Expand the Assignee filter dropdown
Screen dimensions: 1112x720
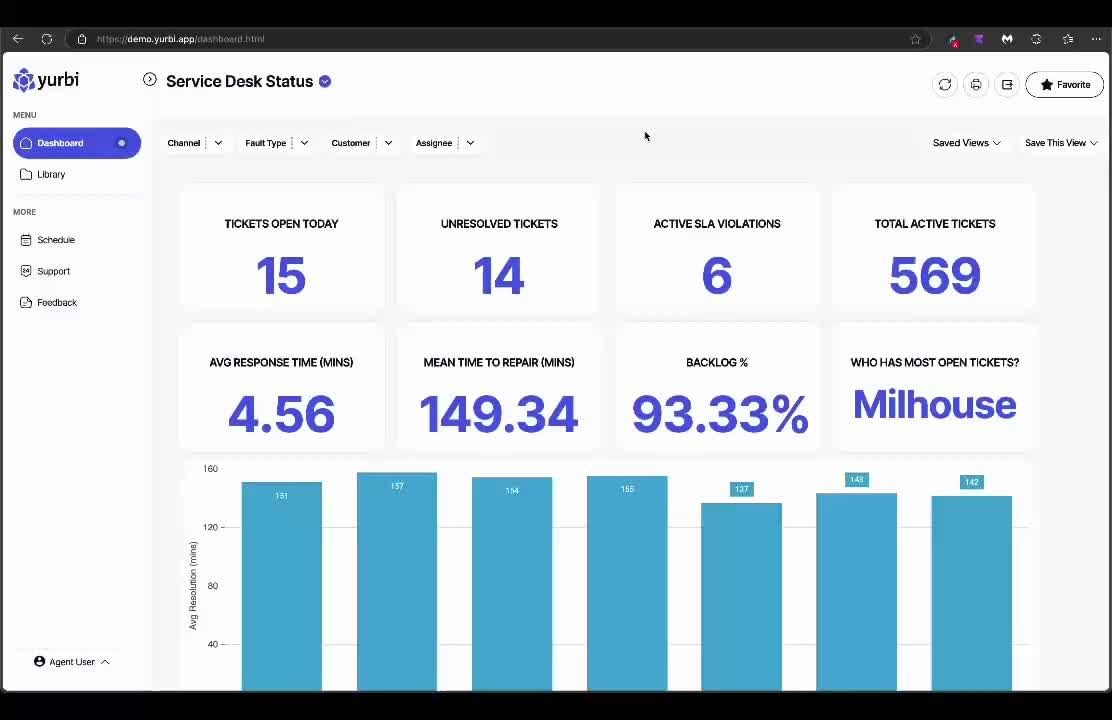(445, 143)
